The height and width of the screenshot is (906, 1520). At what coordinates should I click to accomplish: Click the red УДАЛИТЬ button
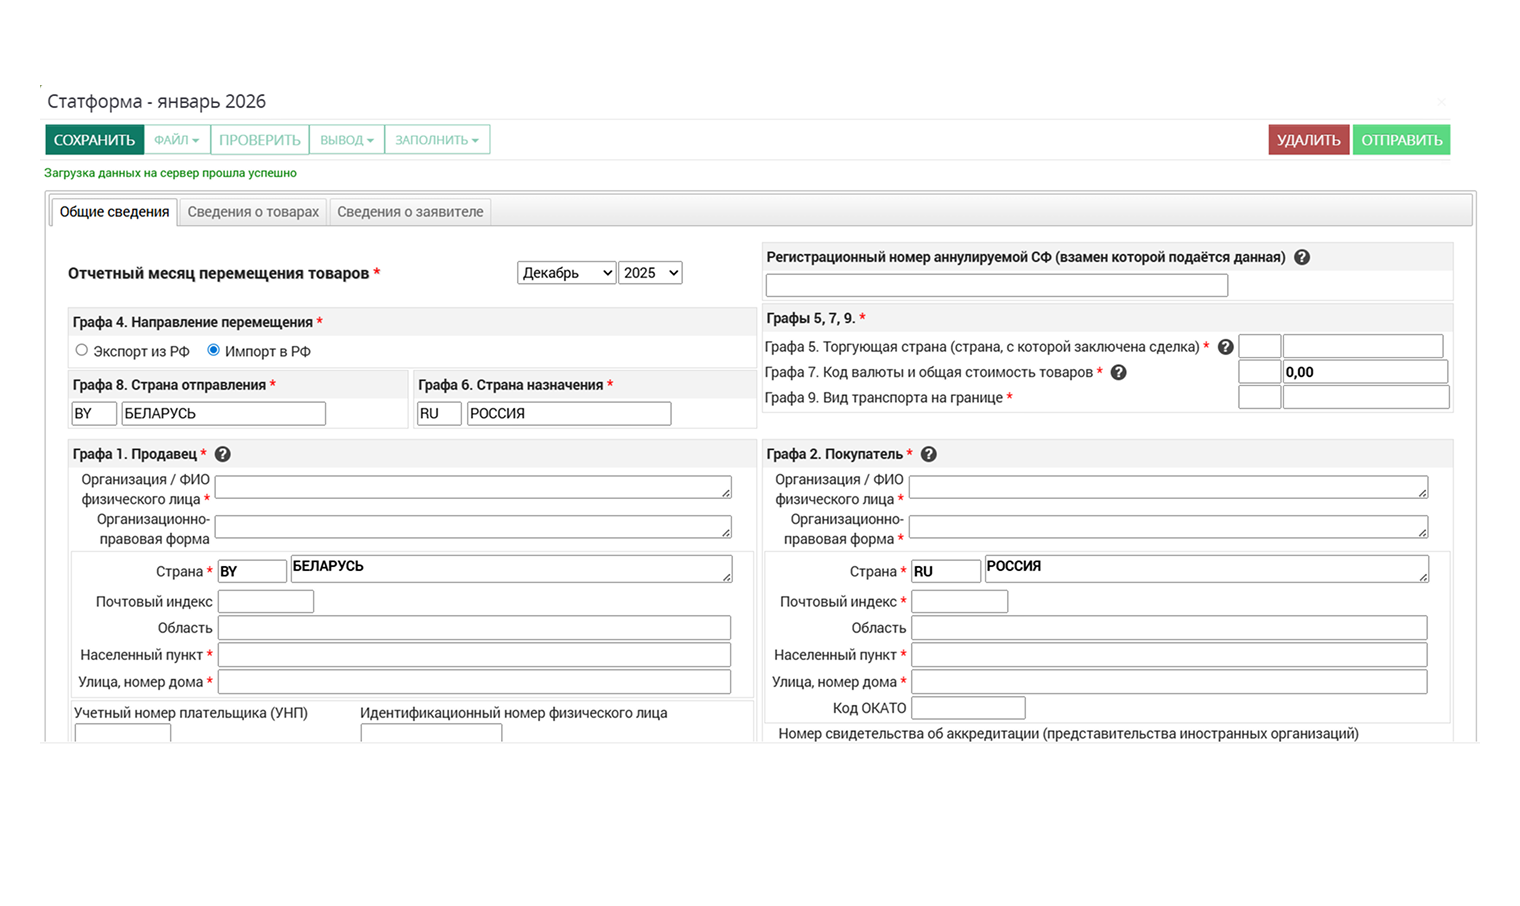click(x=1308, y=140)
